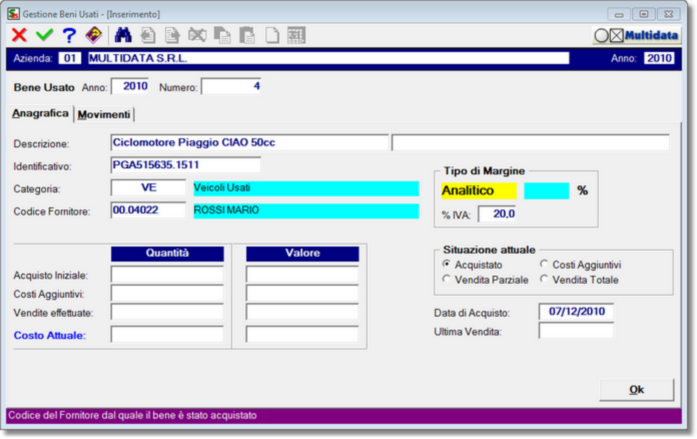
Task: Click the previous record document icon
Action: [148, 35]
